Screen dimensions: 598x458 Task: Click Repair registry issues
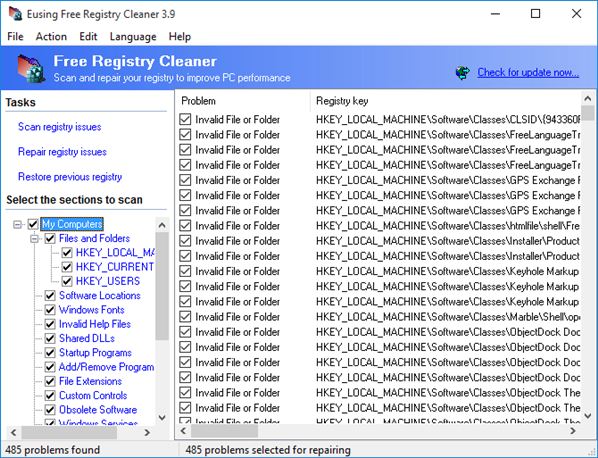(62, 152)
